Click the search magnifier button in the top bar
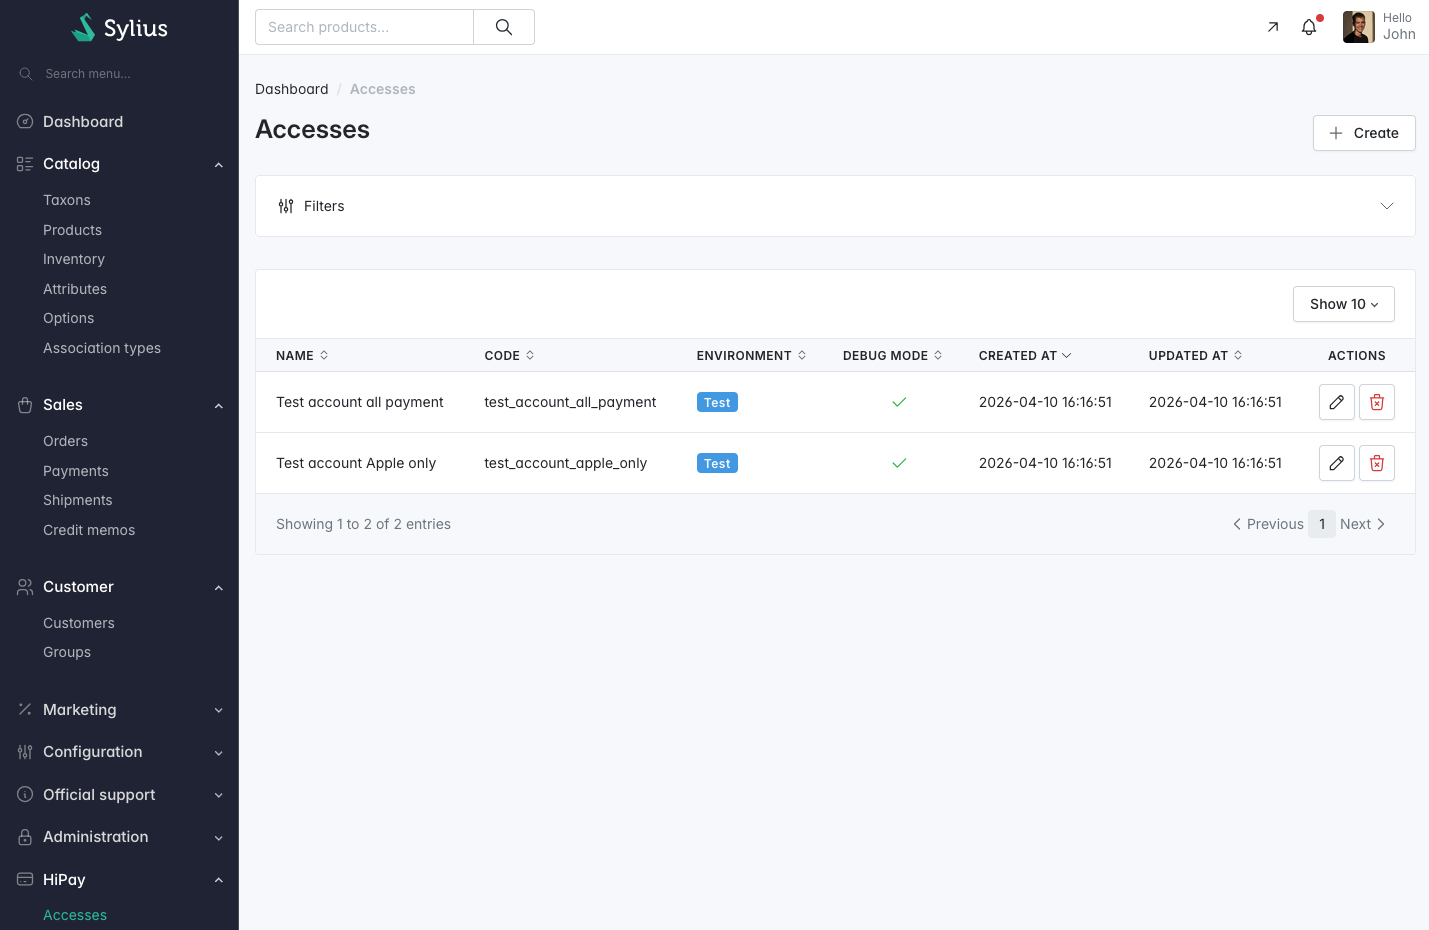 click(x=504, y=27)
